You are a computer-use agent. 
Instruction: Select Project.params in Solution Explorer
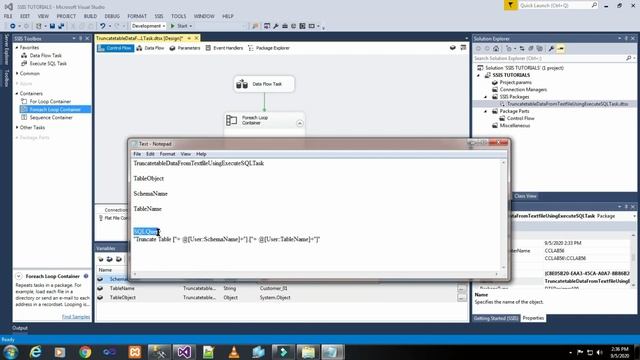click(x=516, y=82)
